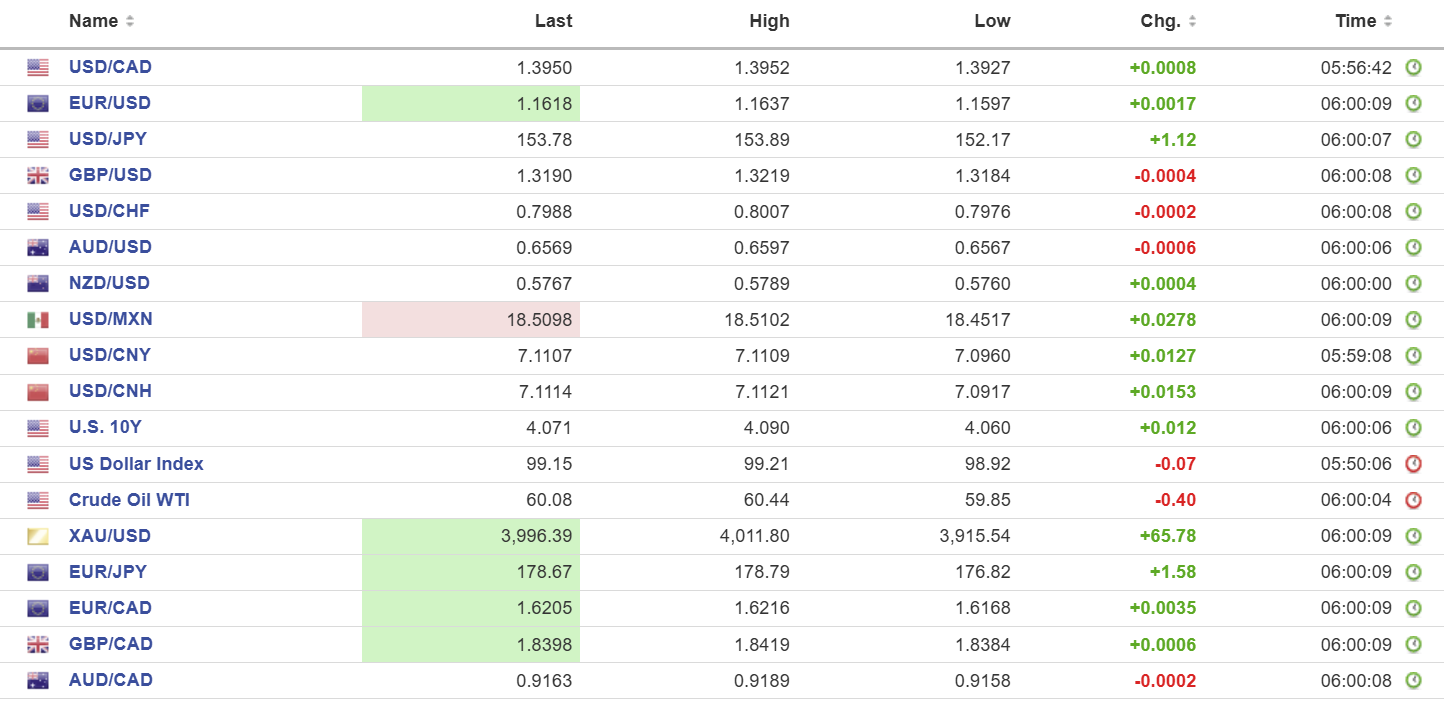1444x701 pixels.
Task: Click the red clock icon for Crude Oil WTI
Action: point(1413,500)
